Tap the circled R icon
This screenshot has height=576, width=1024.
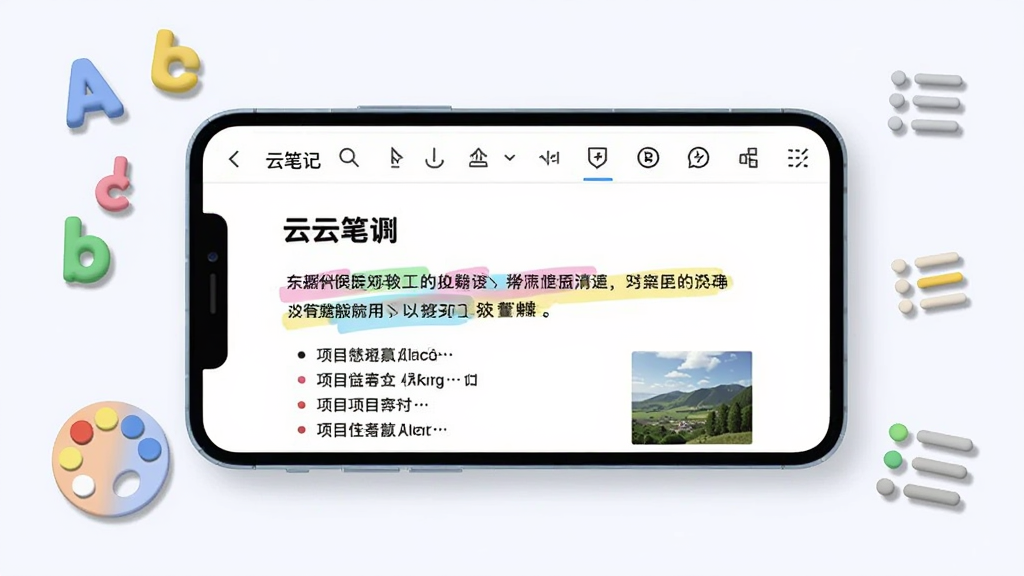click(648, 158)
